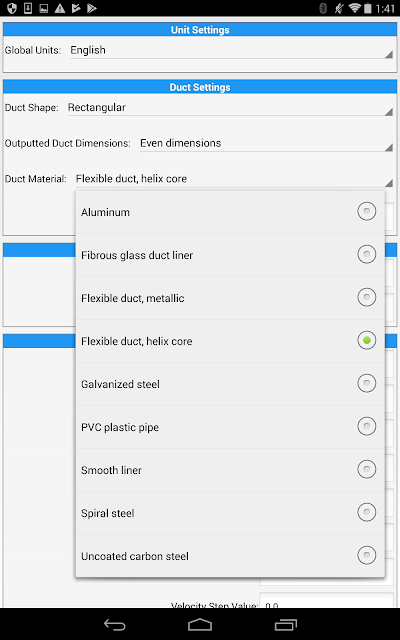
Task: Expand the Even dimensions dropdown
Action: coord(267,144)
